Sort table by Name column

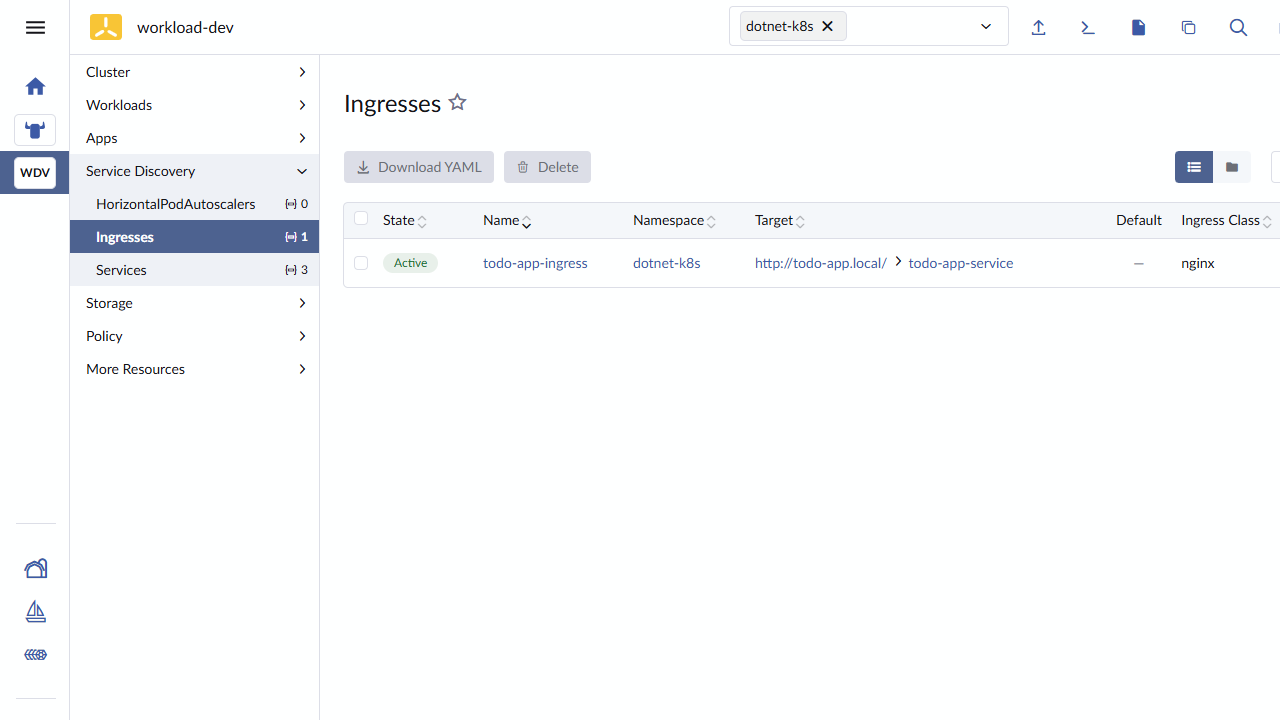507,220
